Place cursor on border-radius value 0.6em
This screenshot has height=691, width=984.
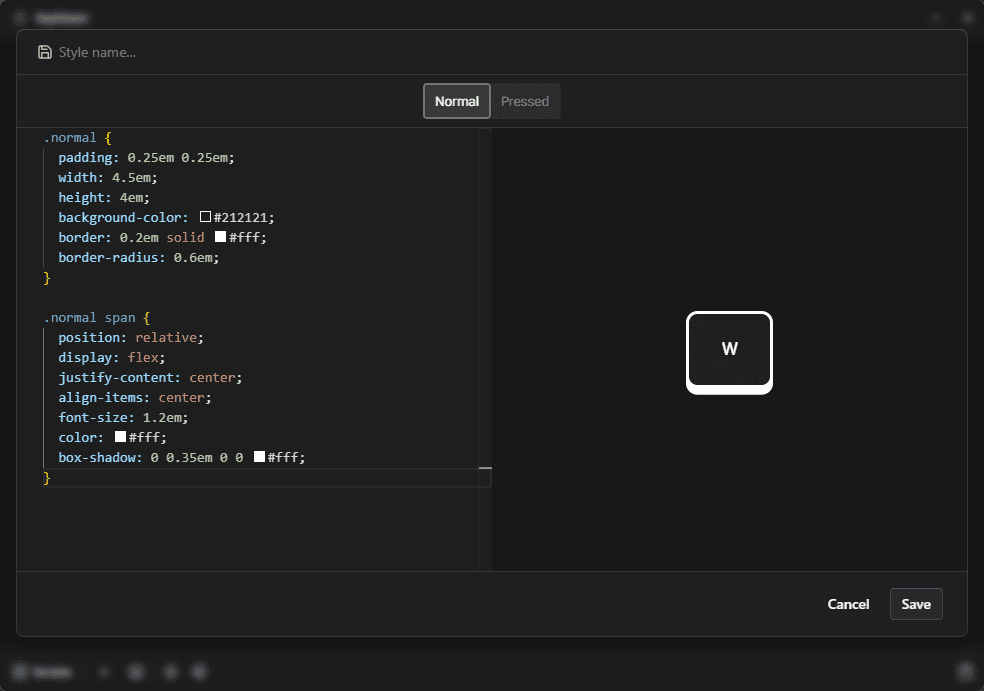coord(196,257)
